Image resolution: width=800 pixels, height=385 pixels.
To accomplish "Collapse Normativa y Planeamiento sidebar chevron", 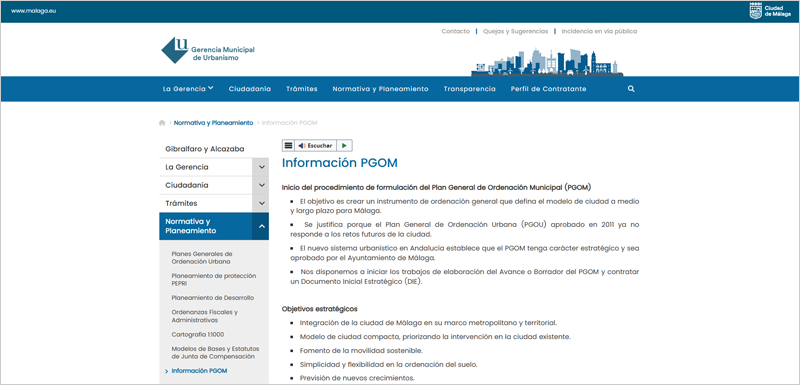I will pyautogui.click(x=261, y=226).
